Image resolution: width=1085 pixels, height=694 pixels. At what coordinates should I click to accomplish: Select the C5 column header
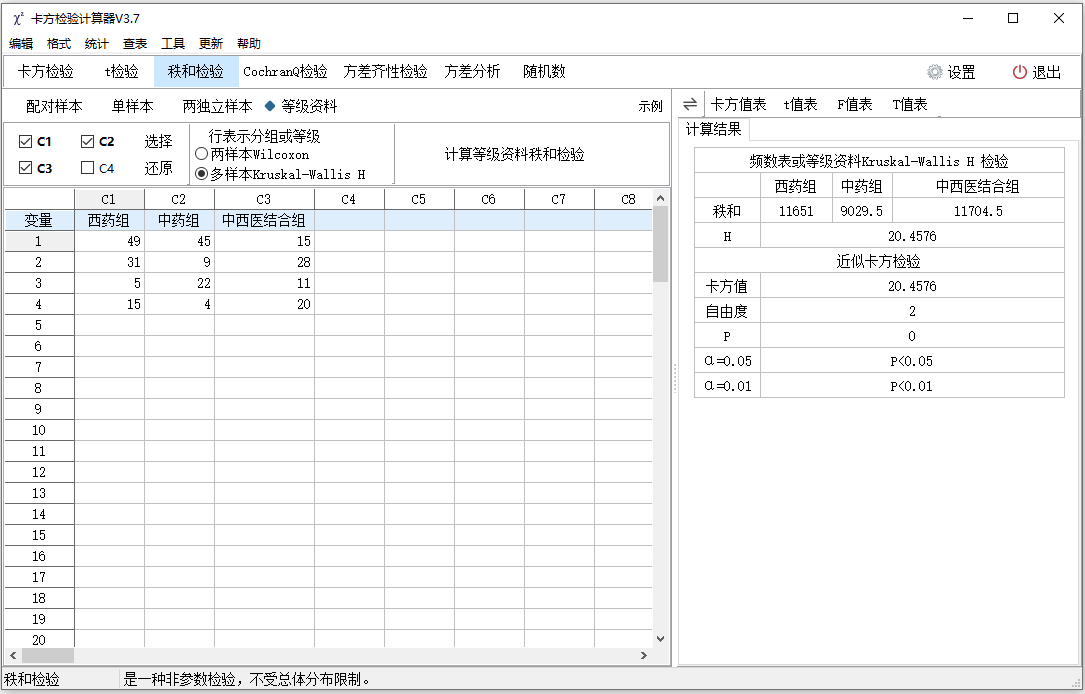click(419, 199)
